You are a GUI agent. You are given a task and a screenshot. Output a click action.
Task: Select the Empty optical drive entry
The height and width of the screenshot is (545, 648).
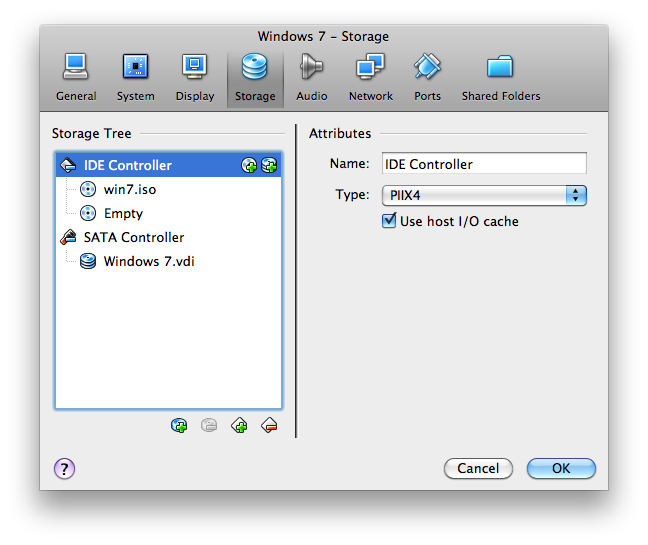click(x=169, y=213)
